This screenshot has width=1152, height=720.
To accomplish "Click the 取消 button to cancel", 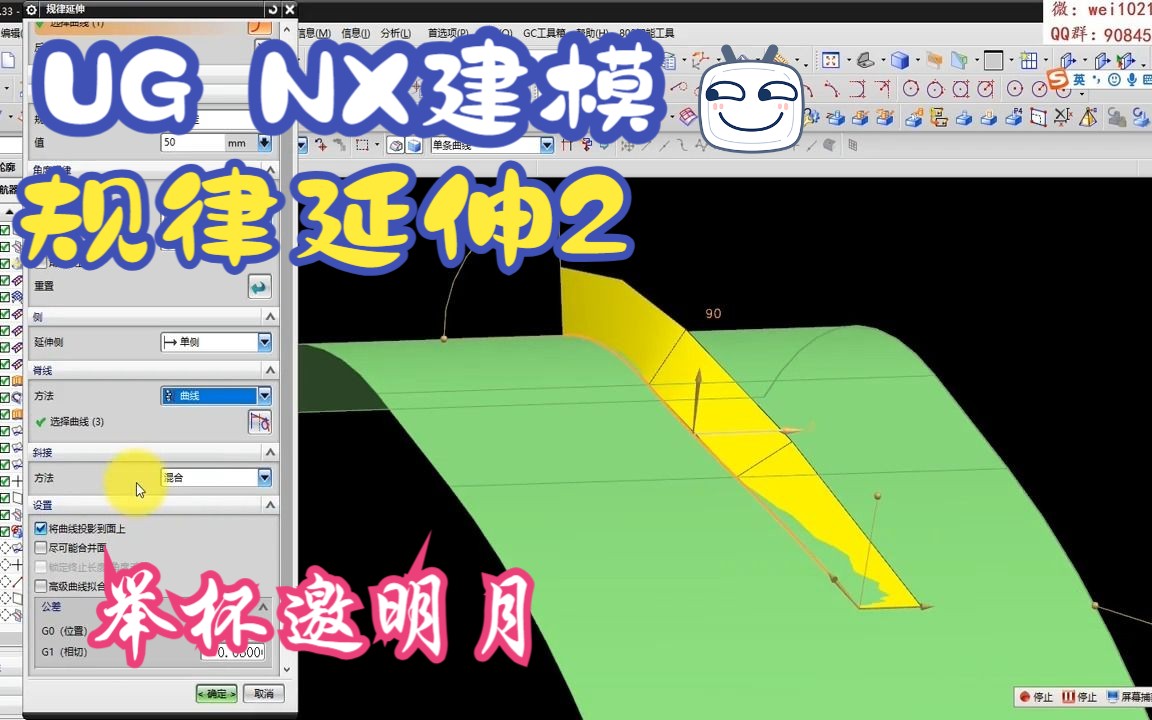I will pyautogui.click(x=263, y=693).
